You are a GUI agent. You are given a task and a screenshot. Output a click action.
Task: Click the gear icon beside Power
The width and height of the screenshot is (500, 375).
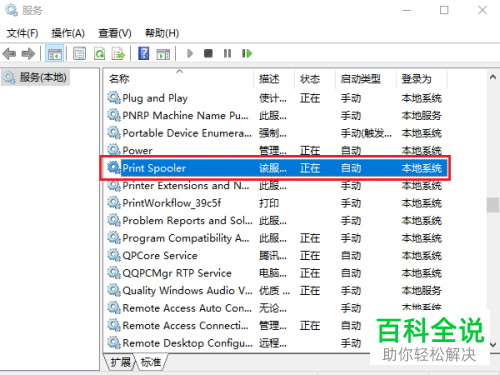(114, 150)
